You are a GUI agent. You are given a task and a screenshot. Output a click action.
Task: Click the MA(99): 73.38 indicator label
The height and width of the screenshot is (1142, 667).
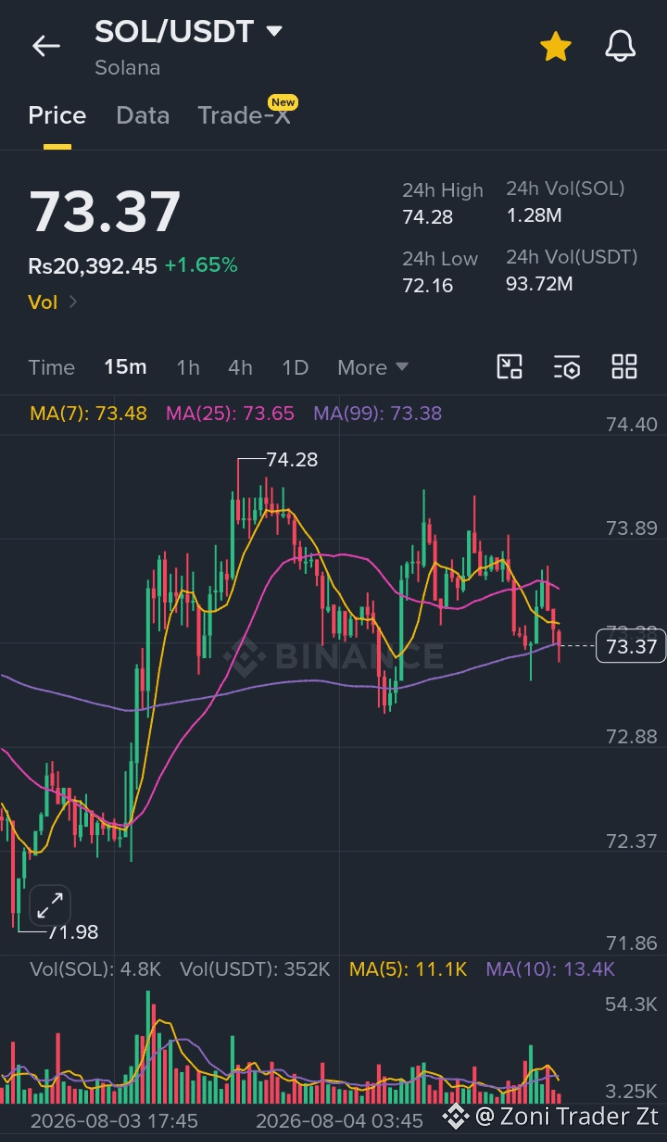(x=378, y=414)
